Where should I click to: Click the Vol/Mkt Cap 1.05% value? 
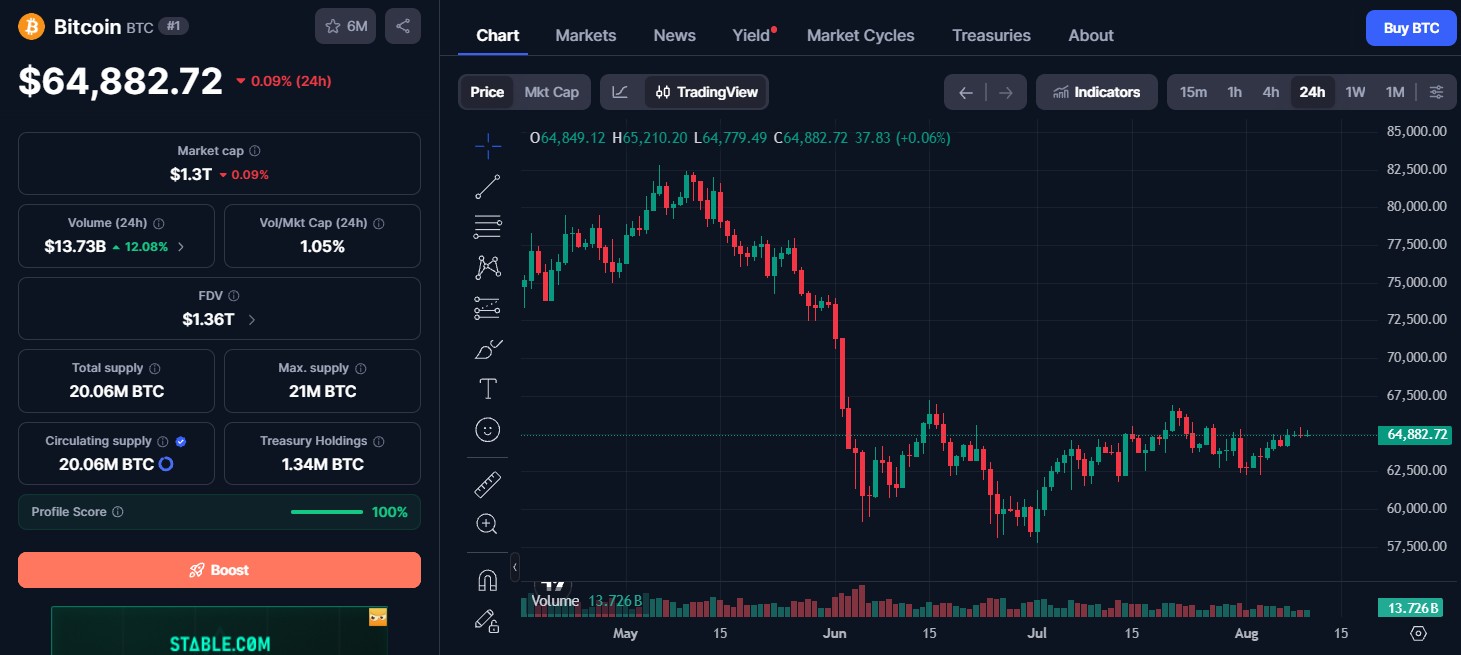322,247
